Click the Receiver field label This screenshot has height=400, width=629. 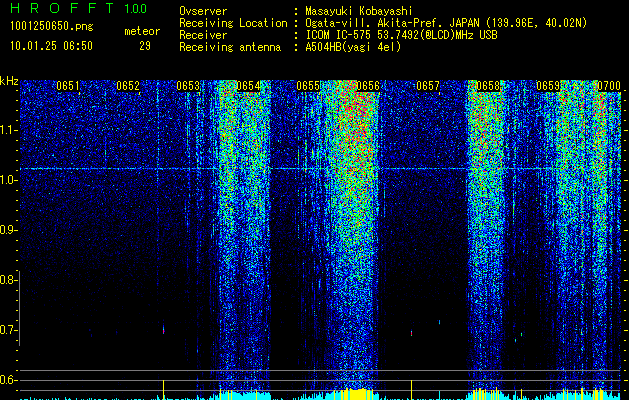point(203,35)
